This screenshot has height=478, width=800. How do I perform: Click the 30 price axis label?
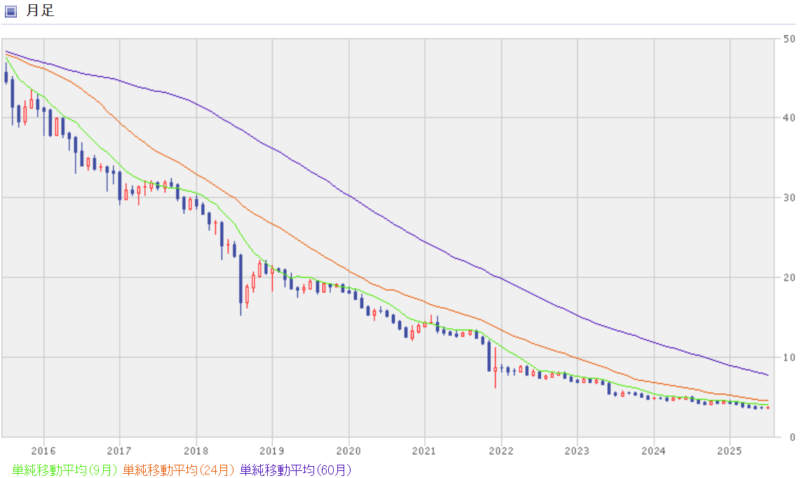[x=789, y=198]
